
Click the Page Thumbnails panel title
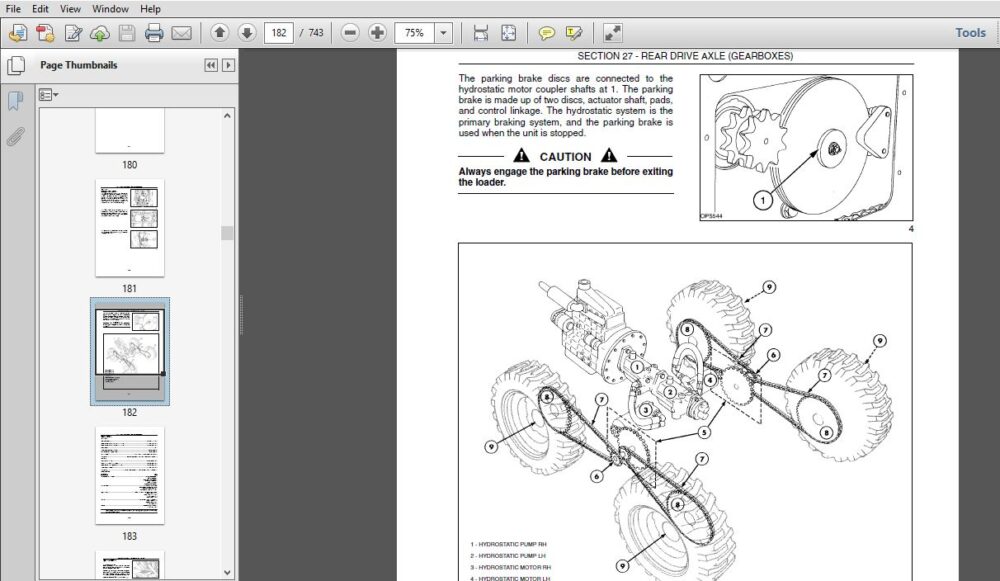pos(78,65)
